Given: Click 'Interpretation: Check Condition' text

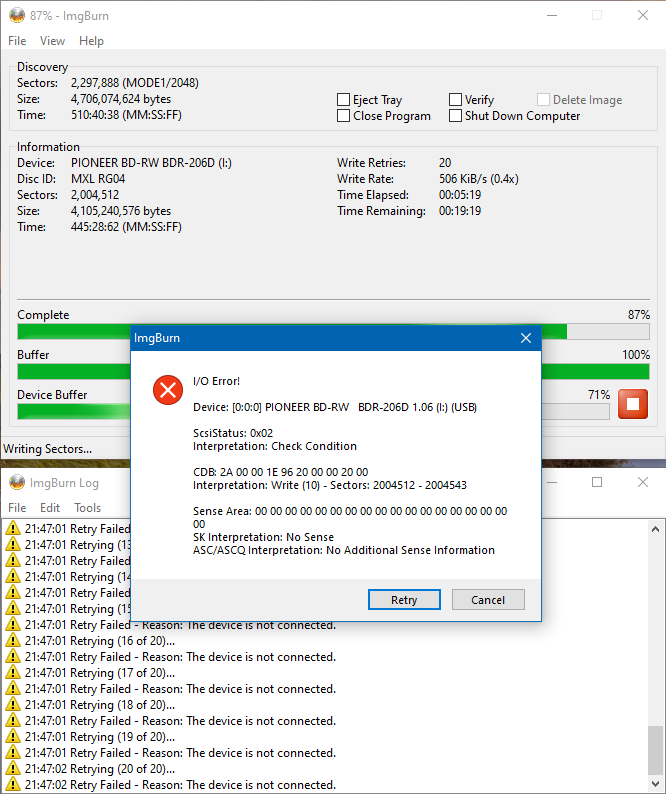Looking at the screenshot, I should 275,446.
